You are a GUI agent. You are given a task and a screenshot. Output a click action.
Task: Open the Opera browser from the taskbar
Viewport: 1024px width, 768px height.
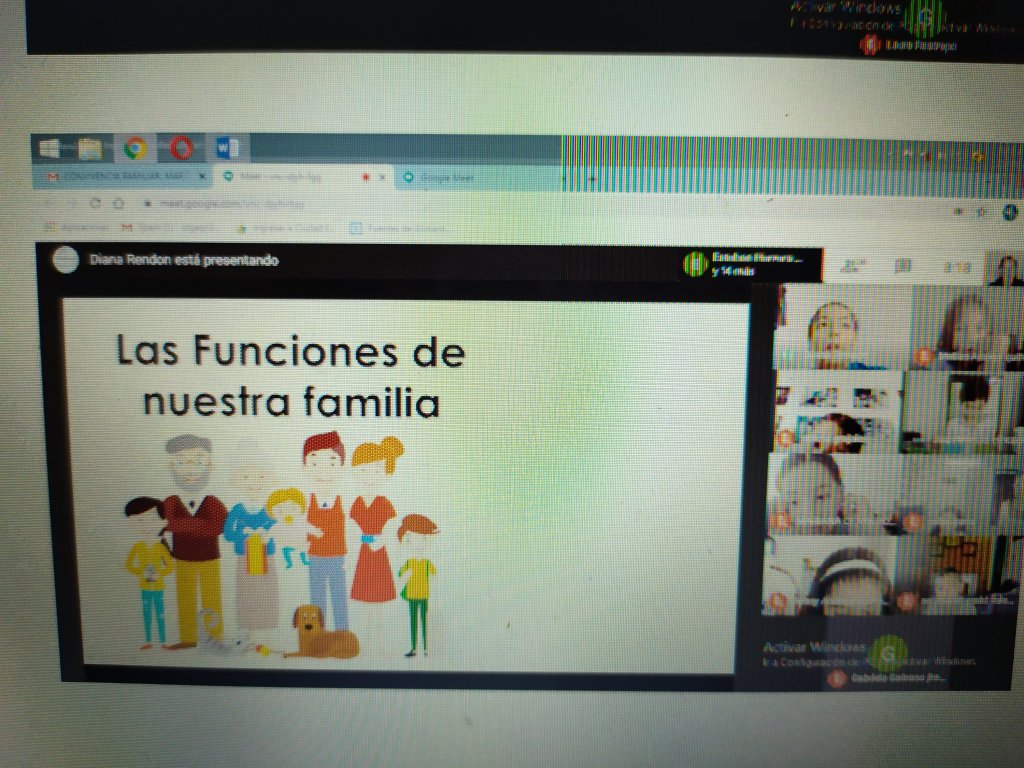coord(181,149)
